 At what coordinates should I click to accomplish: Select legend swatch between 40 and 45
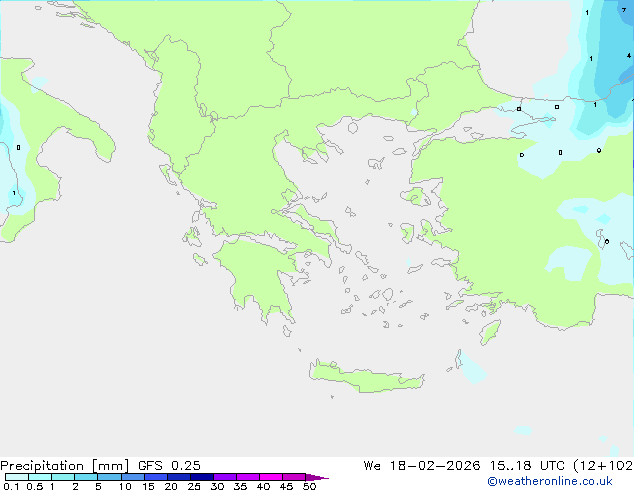(x=271, y=477)
